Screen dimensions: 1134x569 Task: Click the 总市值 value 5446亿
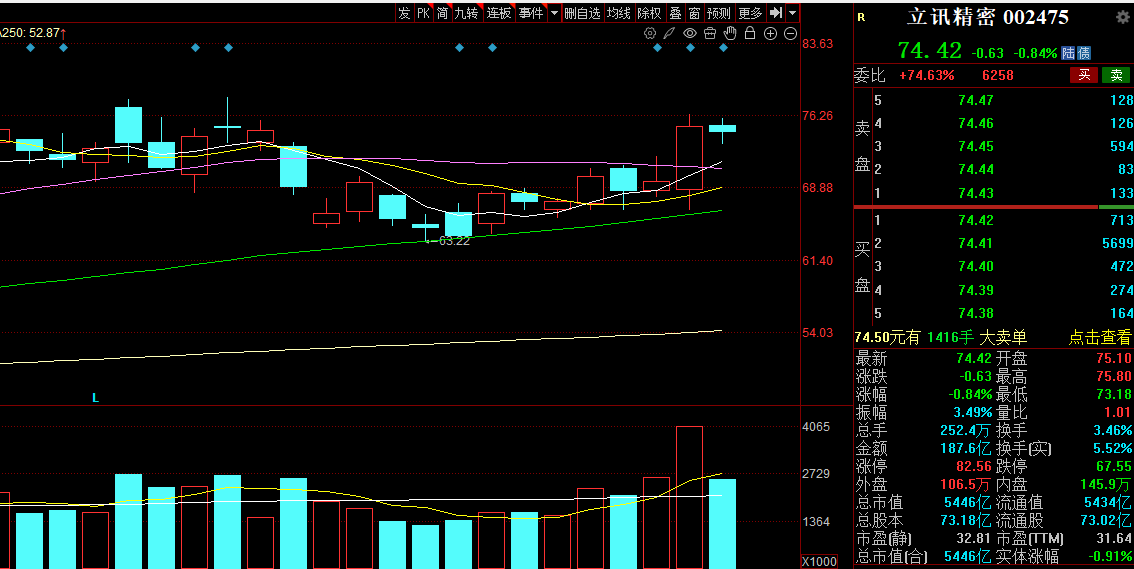click(x=968, y=502)
